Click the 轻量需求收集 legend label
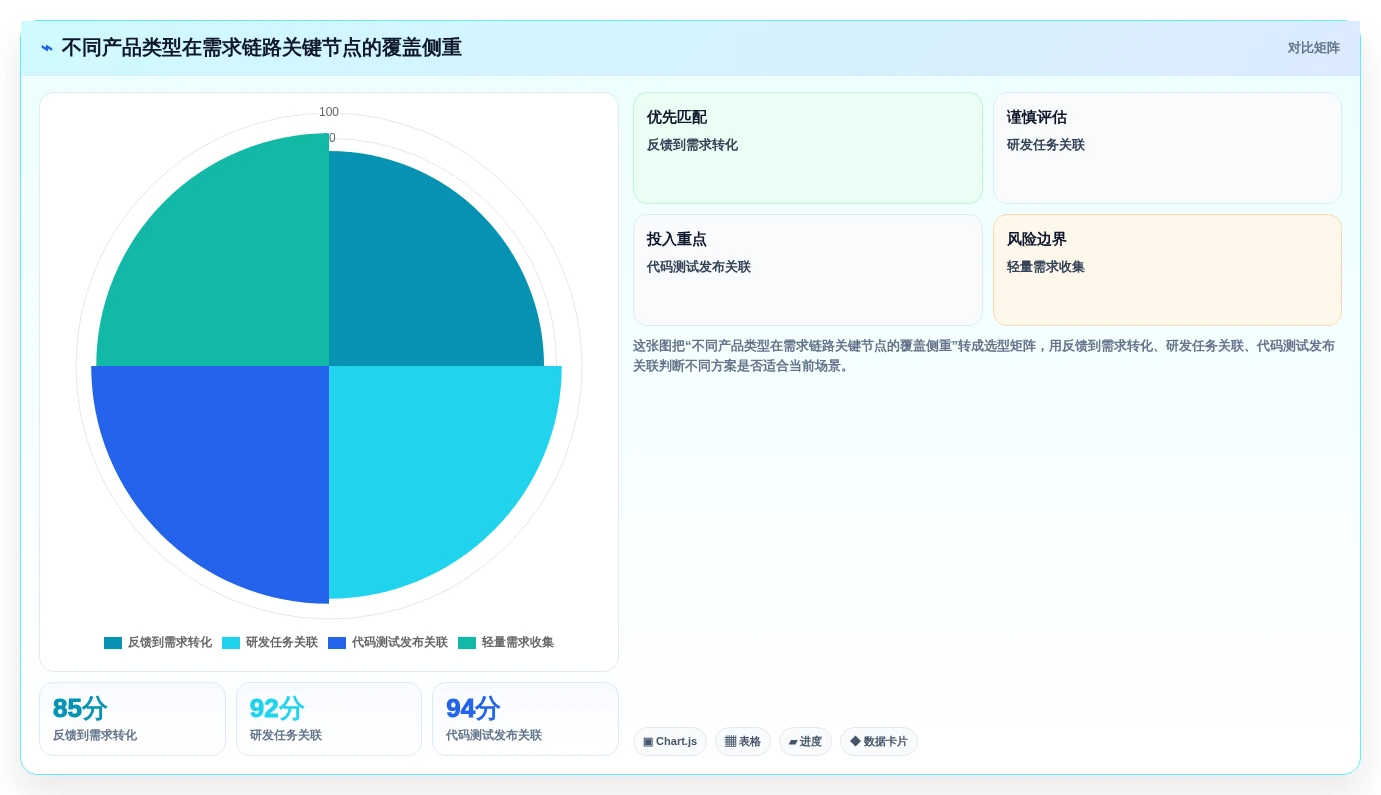 (518, 643)
